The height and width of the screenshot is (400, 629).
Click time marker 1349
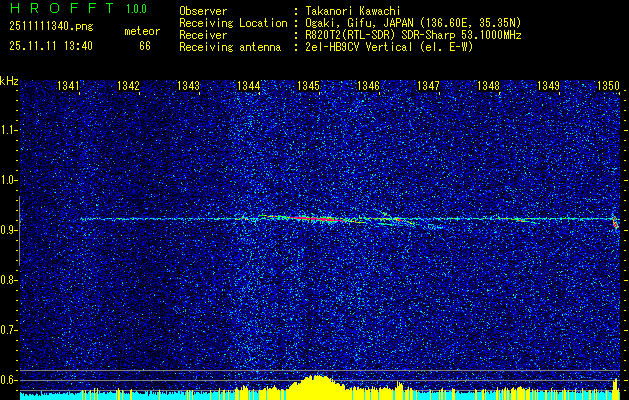tap(548, 85)
